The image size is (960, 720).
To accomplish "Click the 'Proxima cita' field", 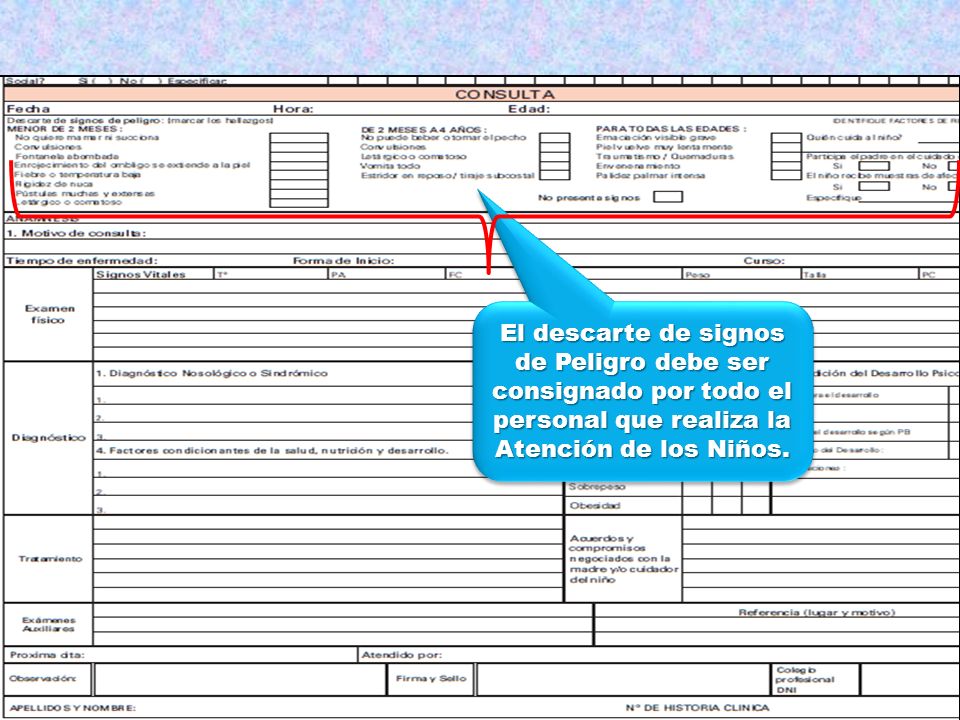I will coord(181,655).
